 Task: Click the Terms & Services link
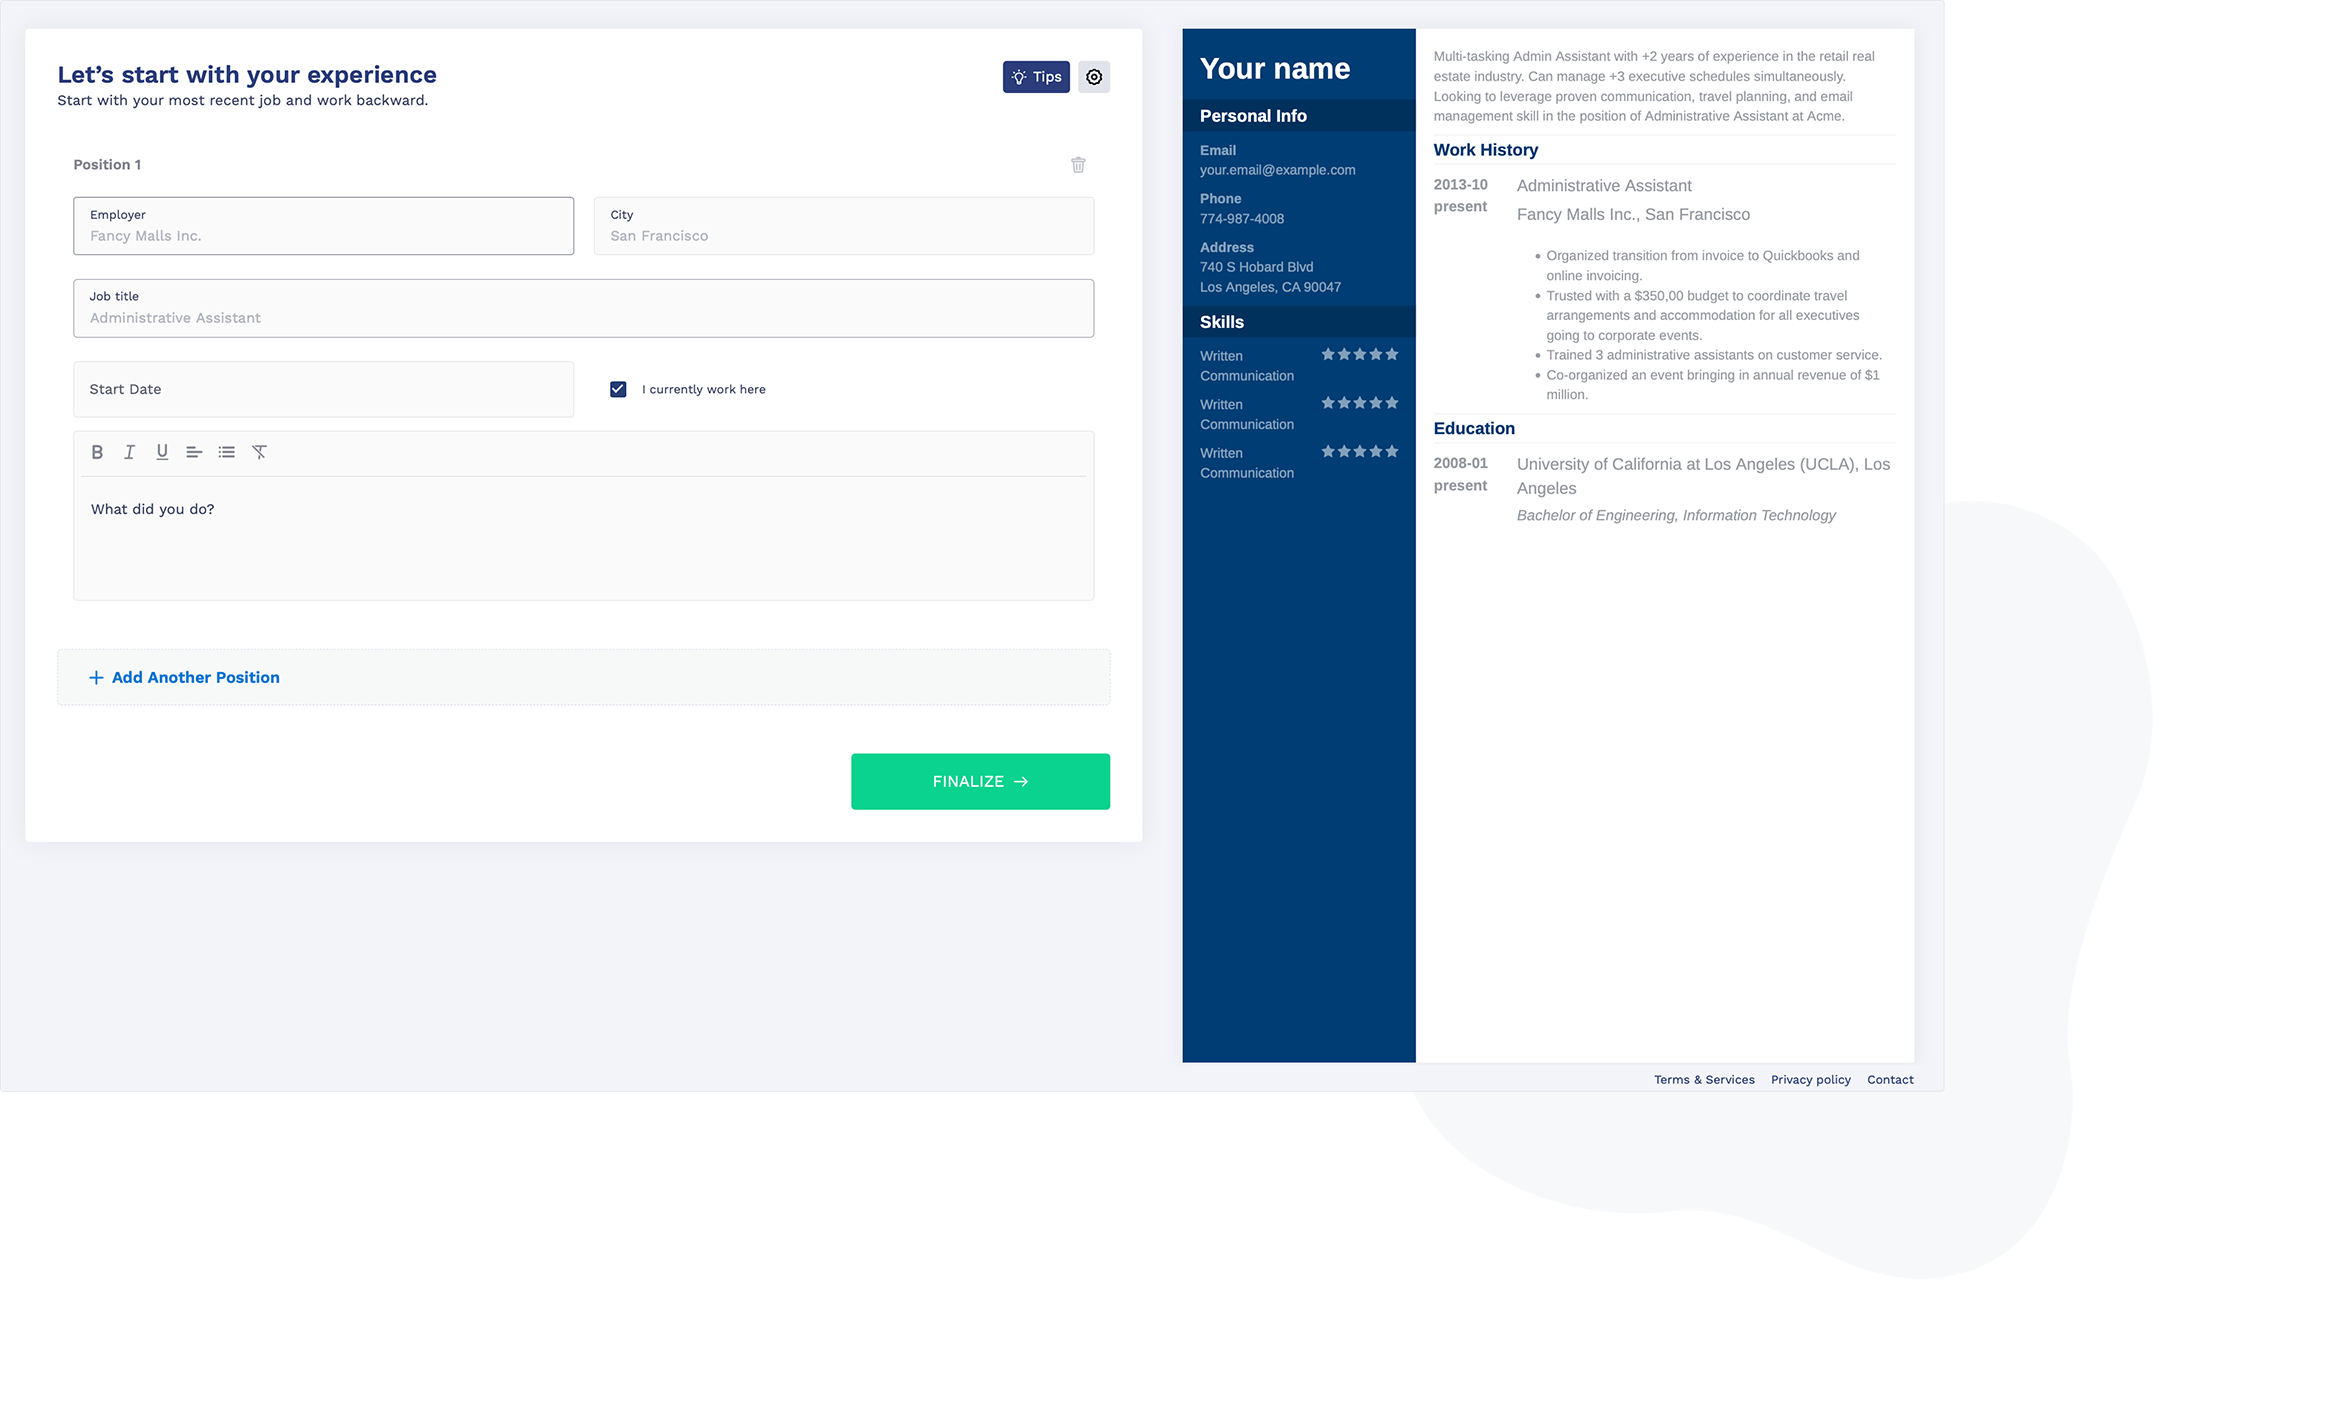point(1702,1079)
